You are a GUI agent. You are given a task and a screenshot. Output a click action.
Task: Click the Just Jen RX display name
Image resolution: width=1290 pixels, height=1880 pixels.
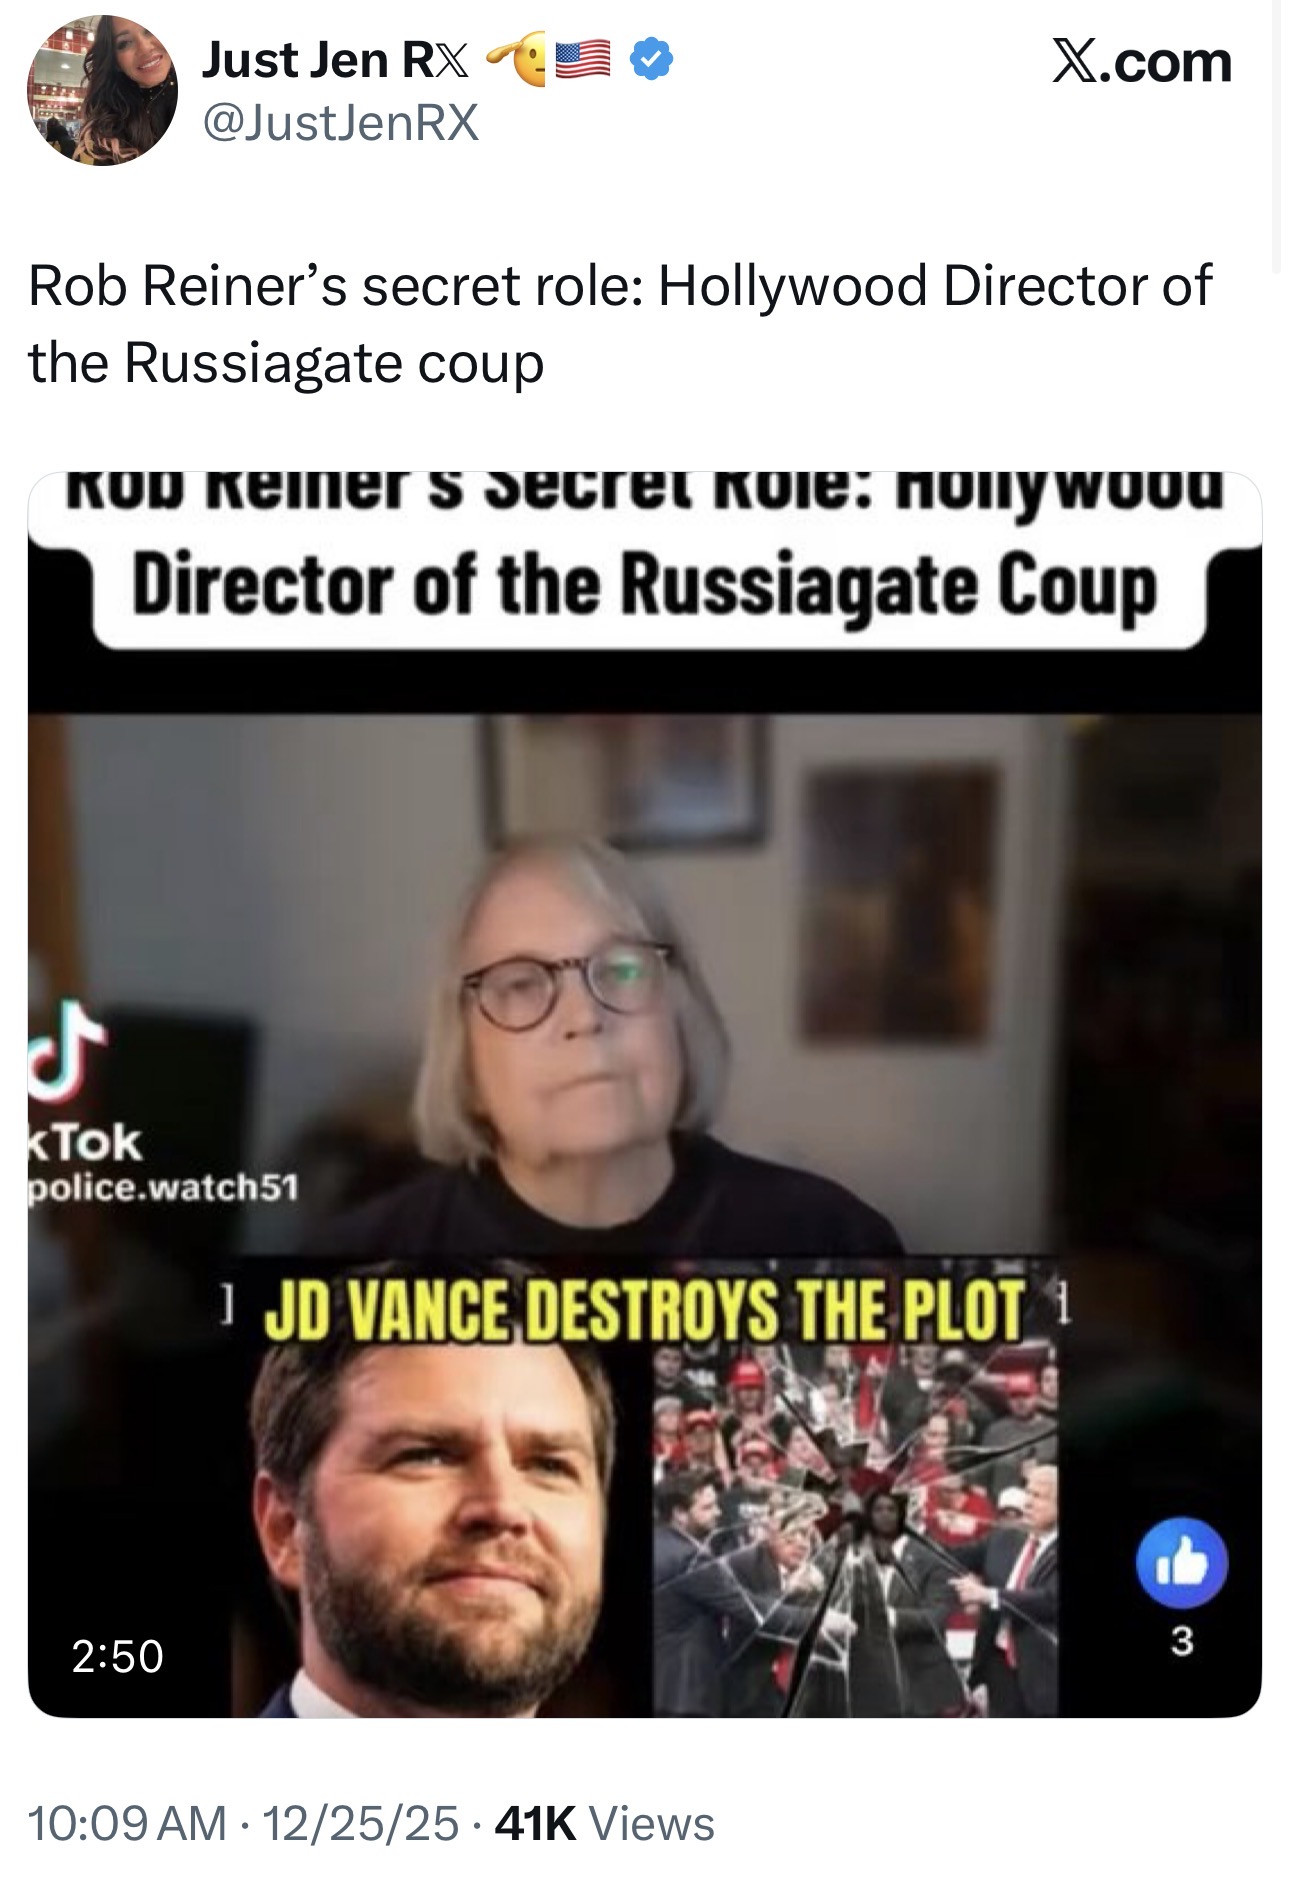[335, 61]
